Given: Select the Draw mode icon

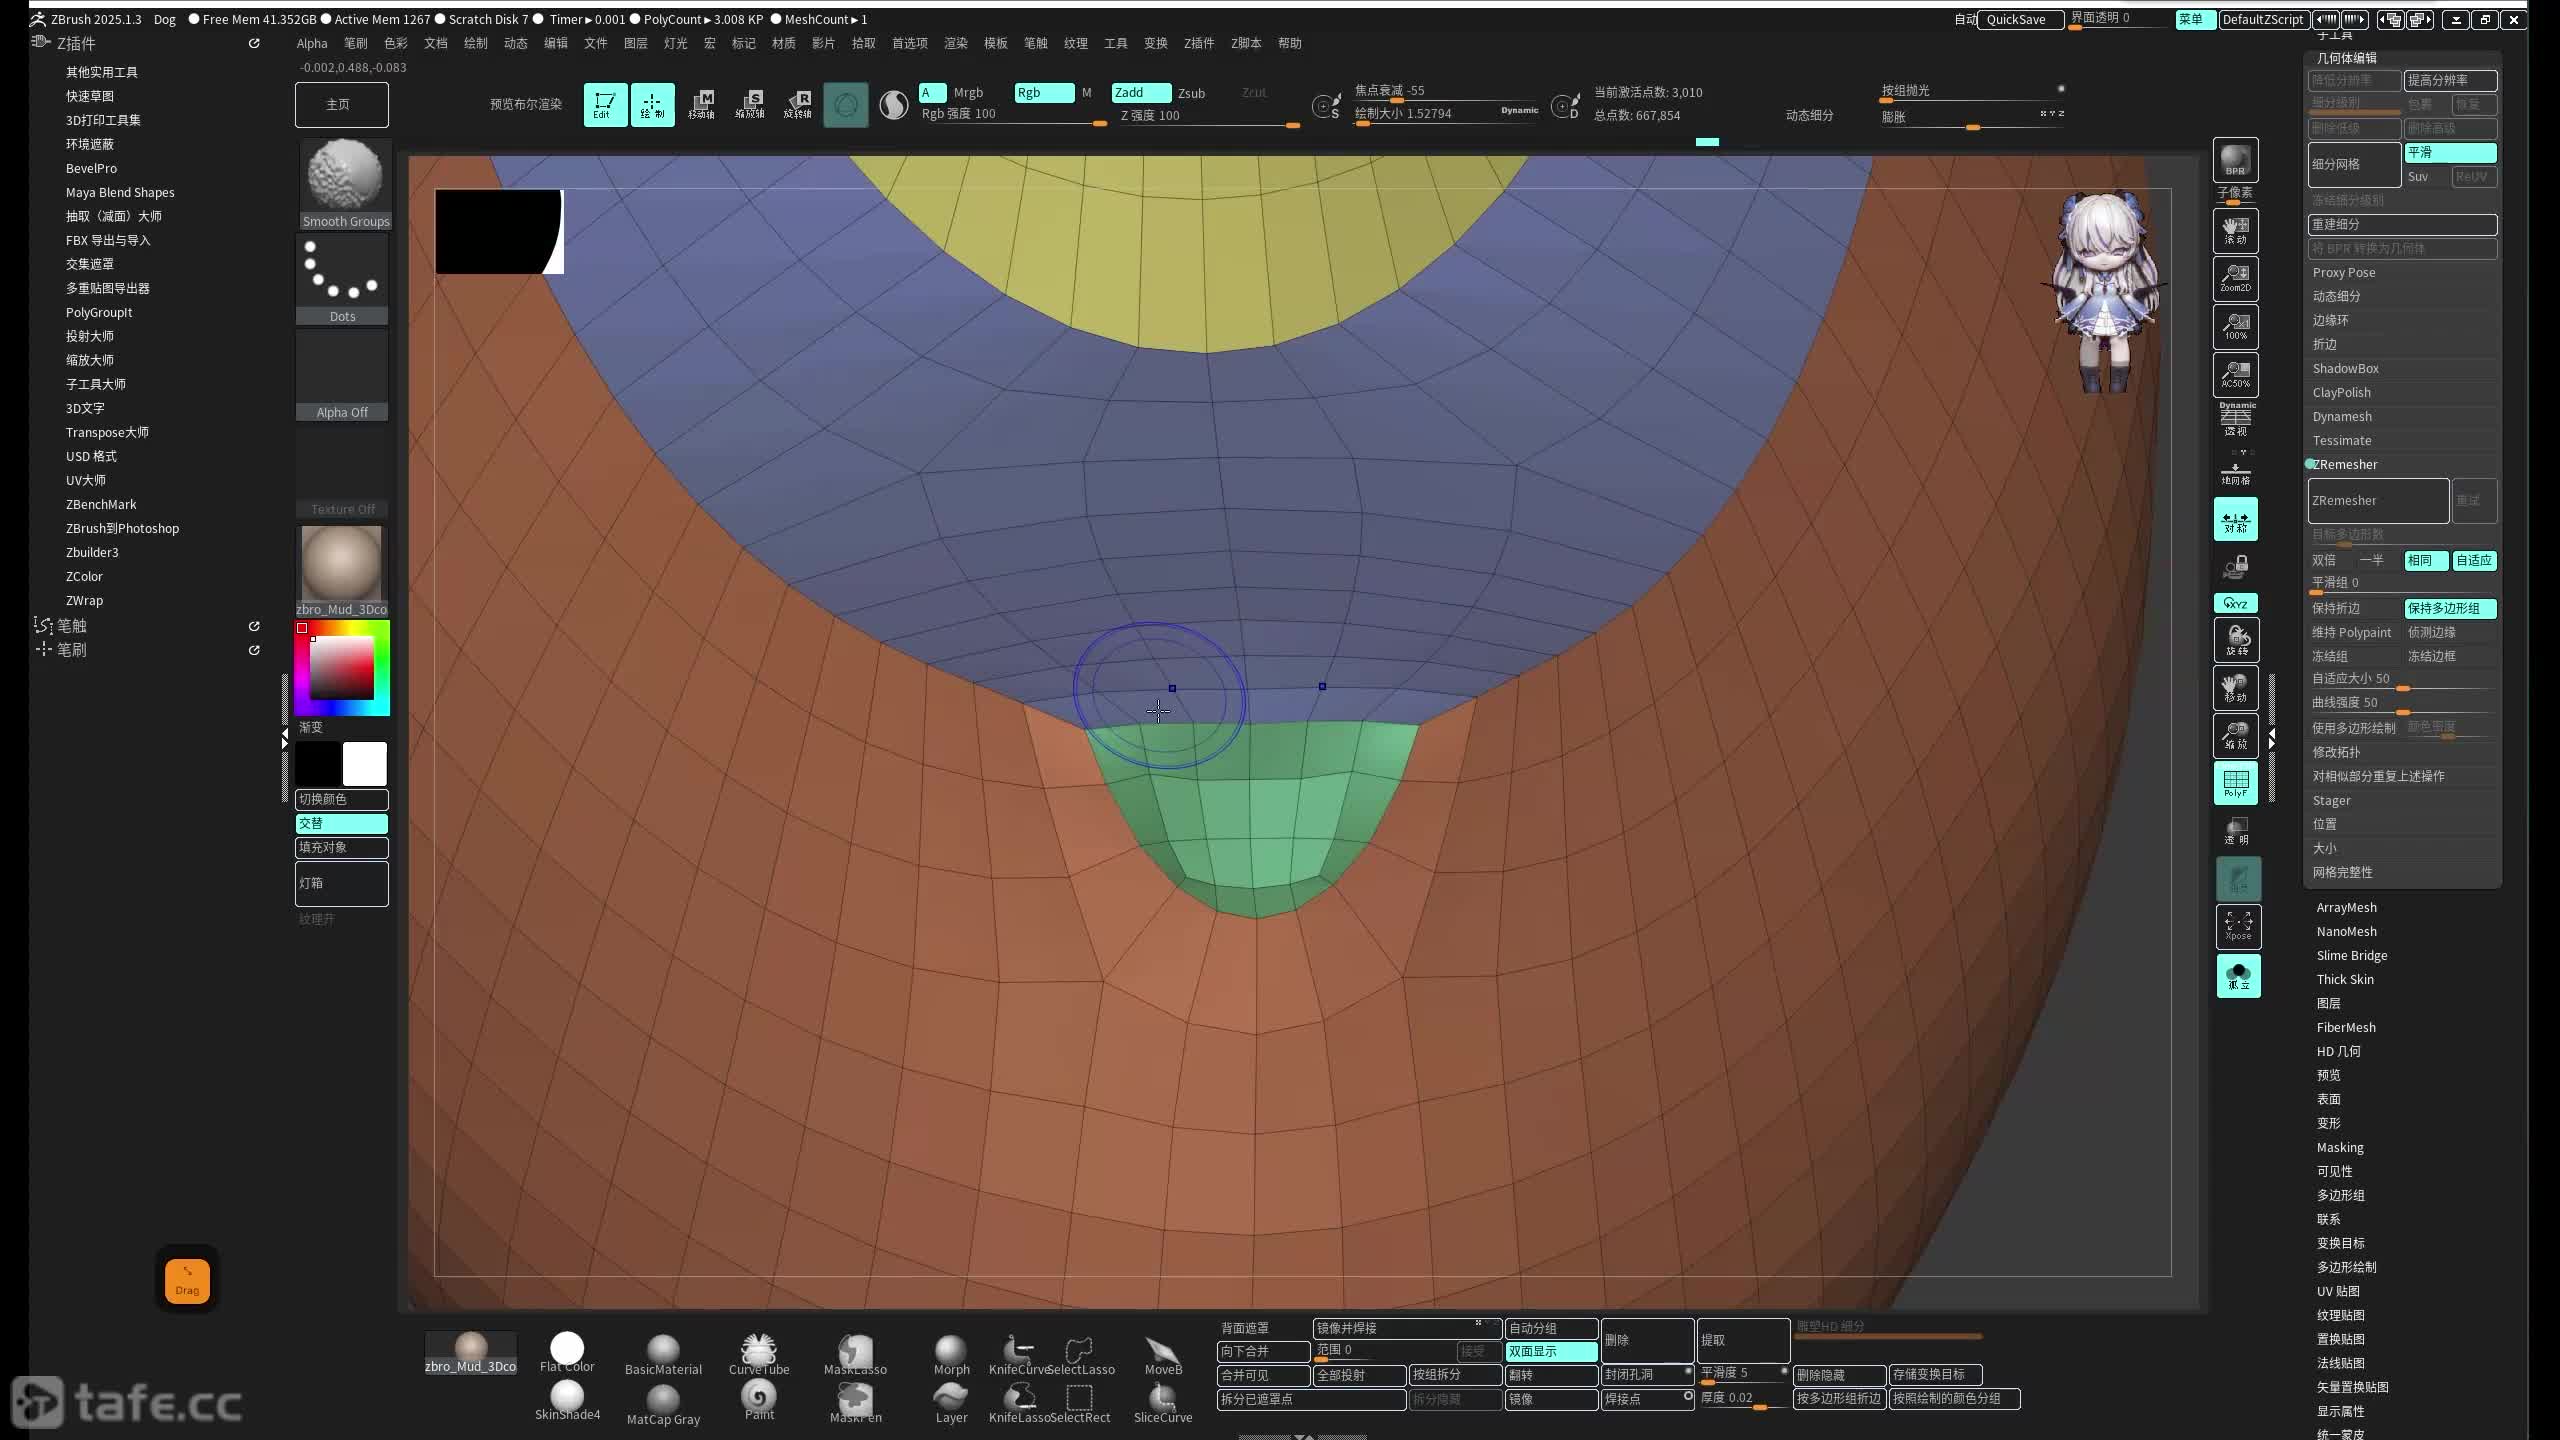Looking at the screenshot, I should pos(652,104).
